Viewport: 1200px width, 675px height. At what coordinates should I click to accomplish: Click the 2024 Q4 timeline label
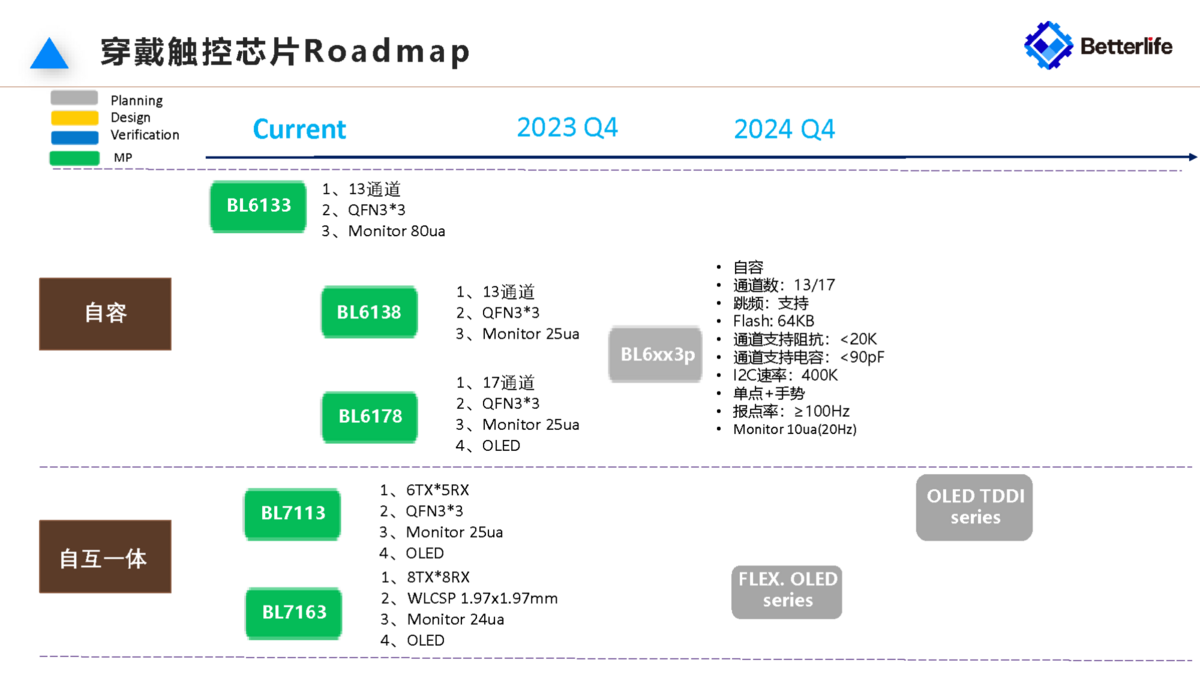pos(784,130)
